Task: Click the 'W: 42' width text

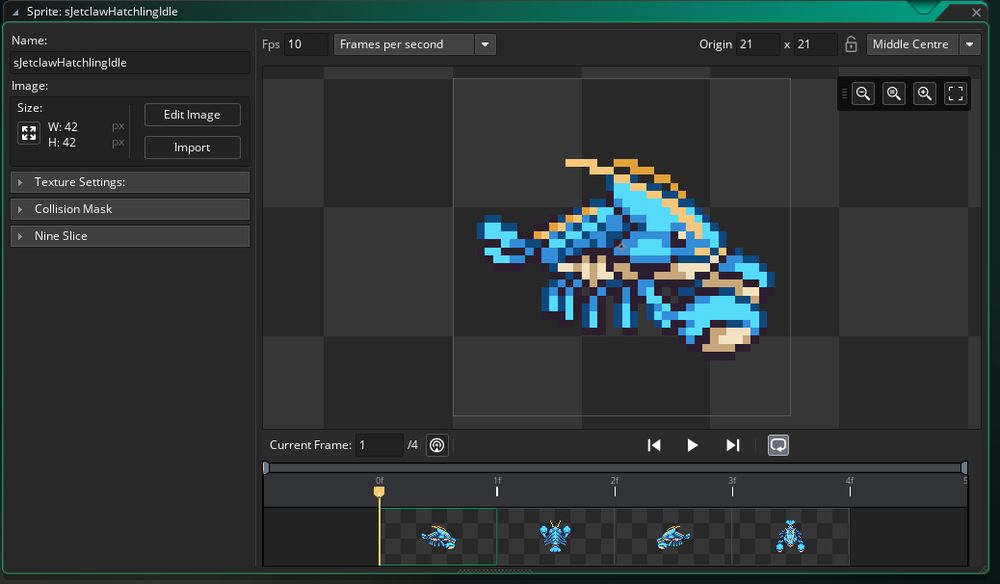Action: 62,127
